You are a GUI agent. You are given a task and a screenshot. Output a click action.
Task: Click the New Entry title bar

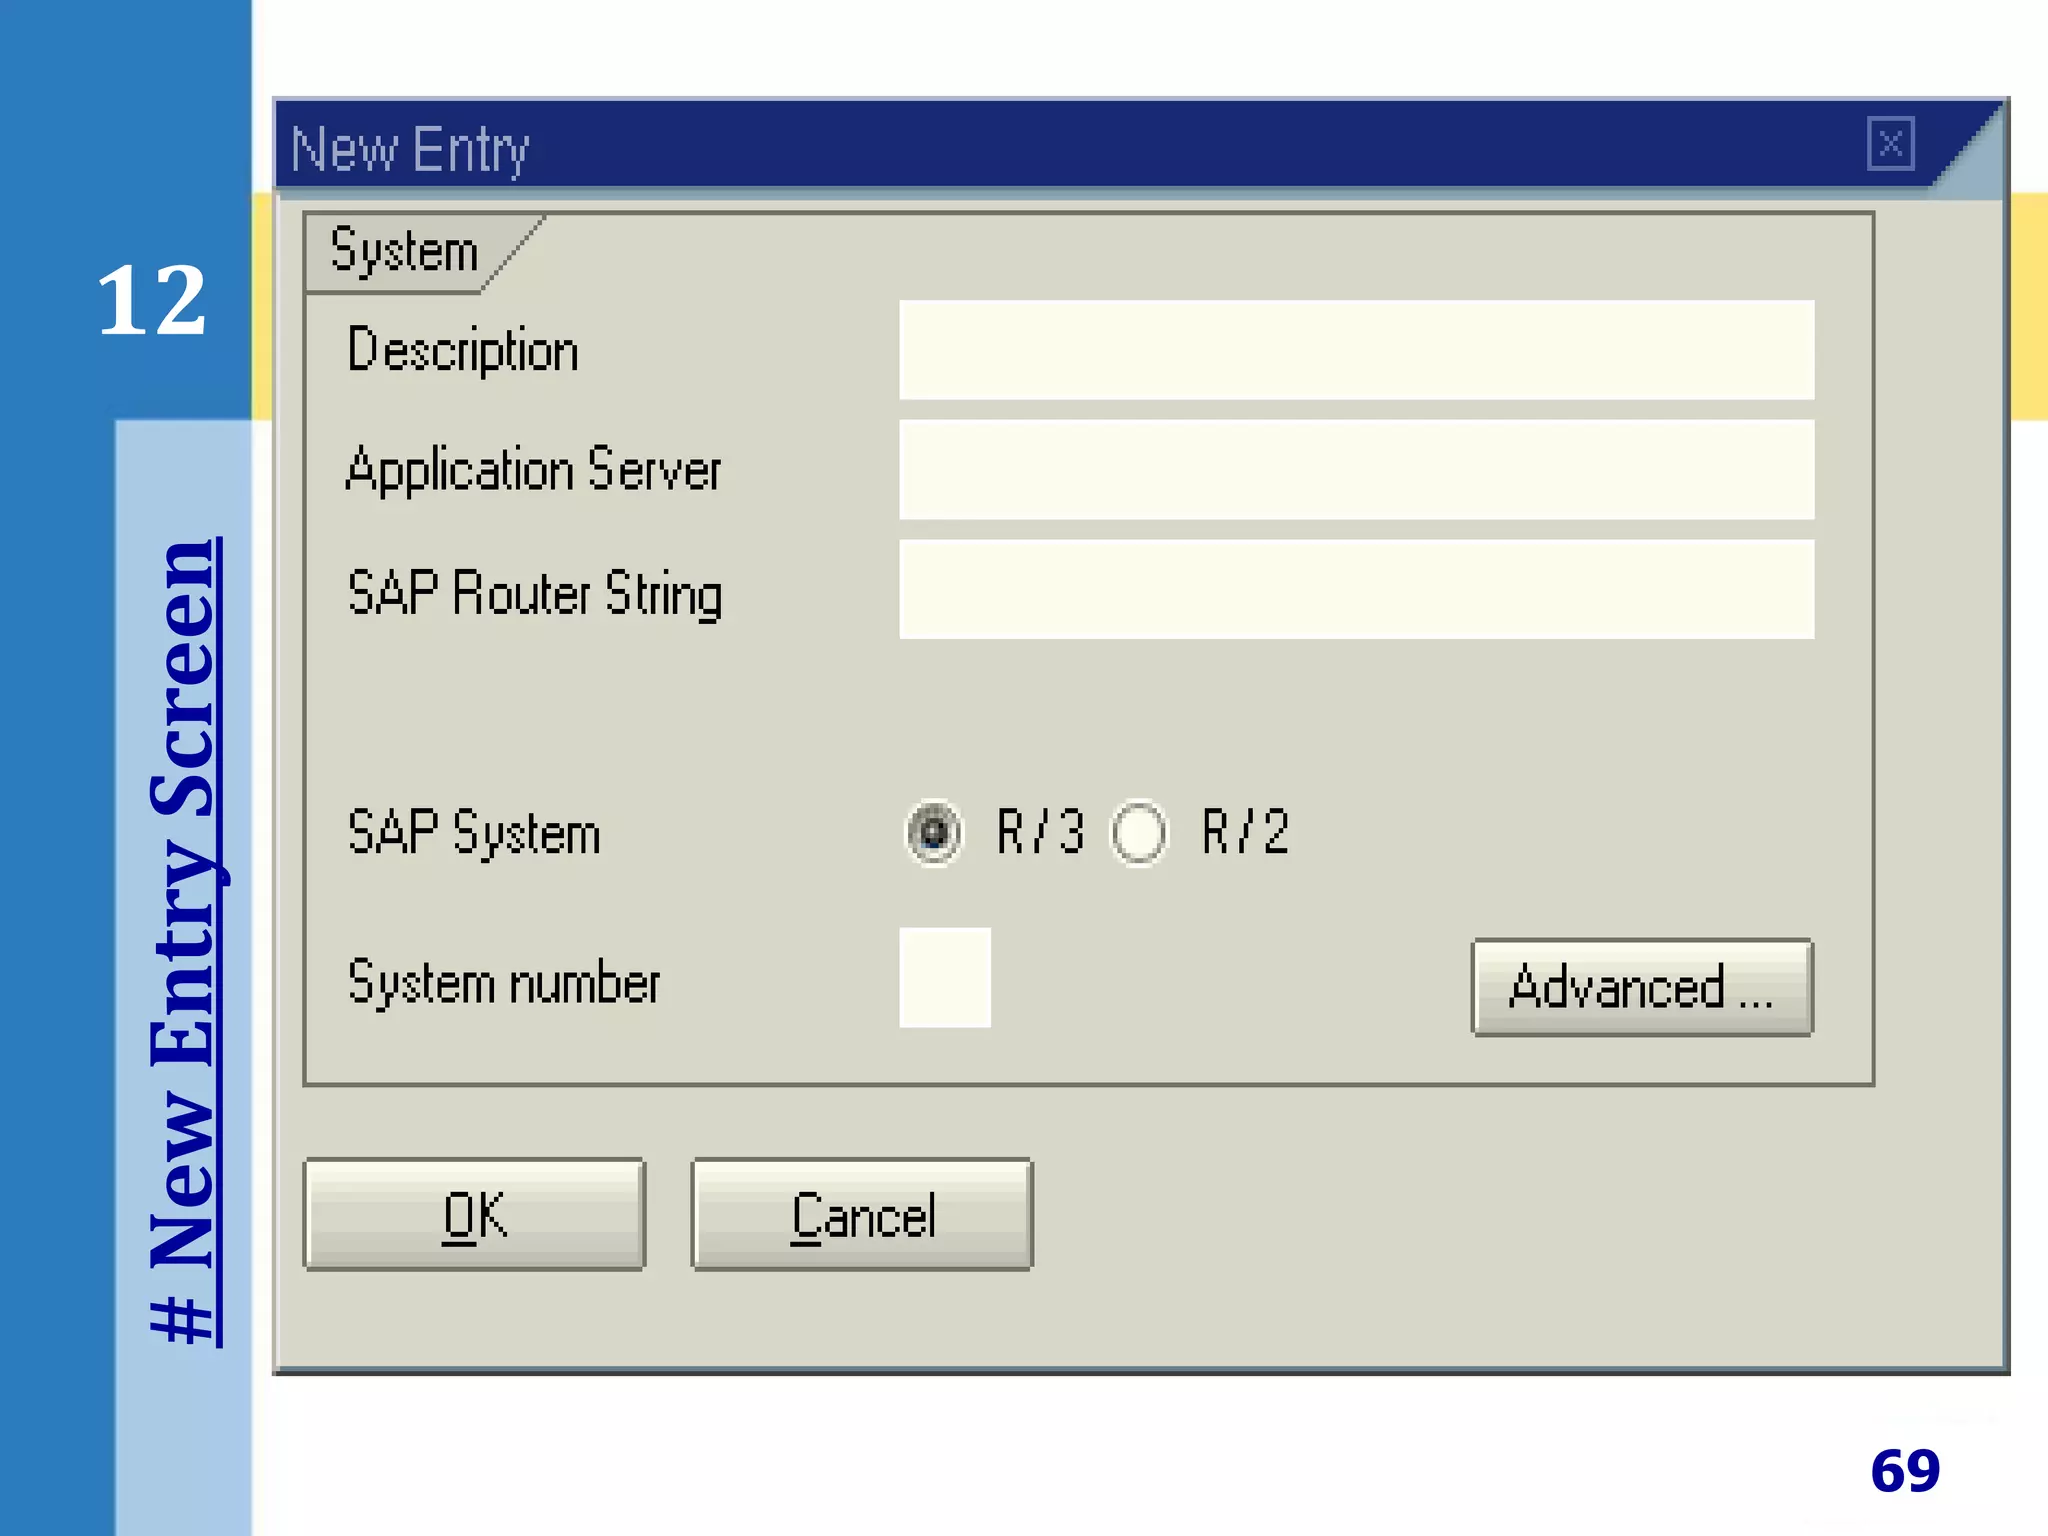pyautogui.click(x=1000, y=146)
